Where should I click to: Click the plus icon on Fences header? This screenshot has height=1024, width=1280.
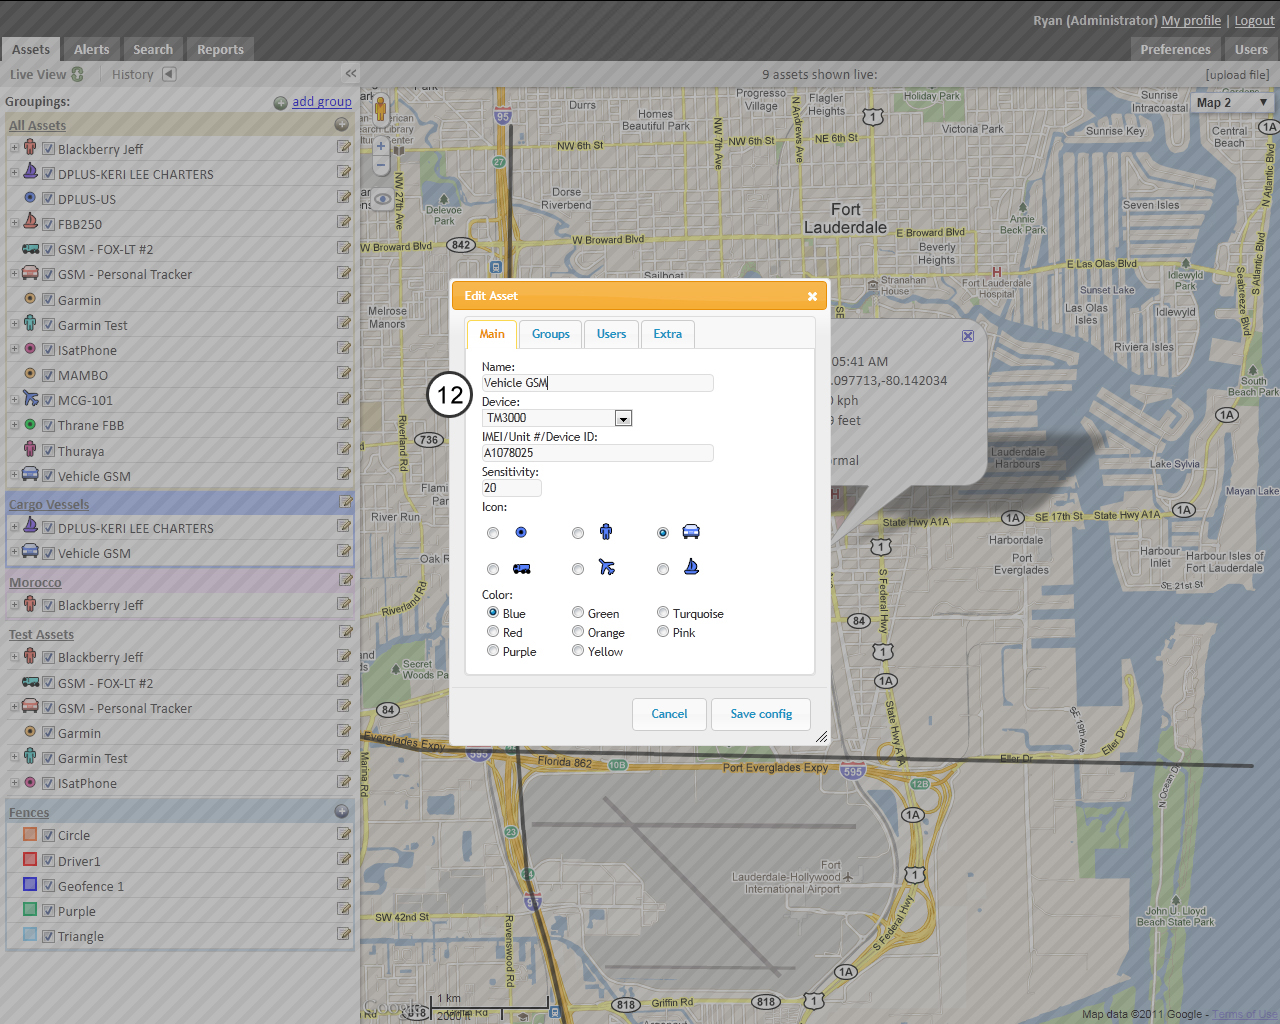coord(341,812)
